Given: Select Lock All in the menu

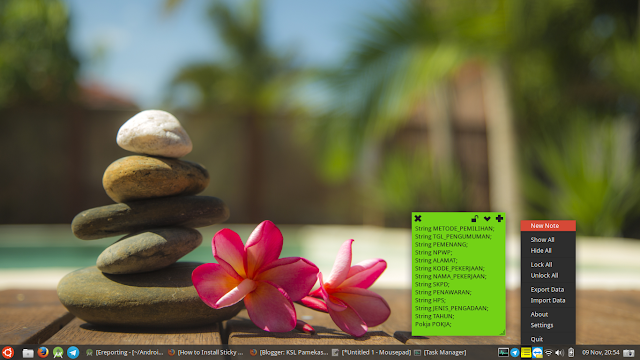Looking at the screenshot, I should 548,264.
